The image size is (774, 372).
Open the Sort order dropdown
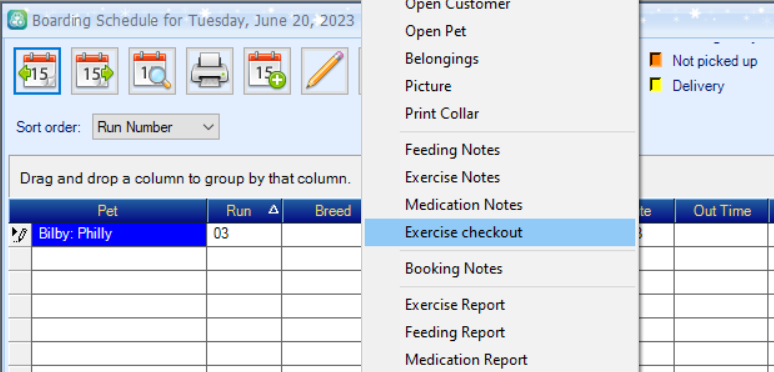click(156, 127)
